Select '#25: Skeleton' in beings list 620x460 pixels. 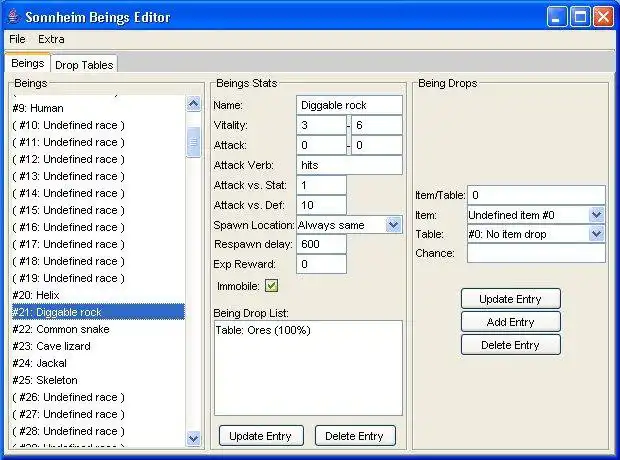tap(98, 380)
